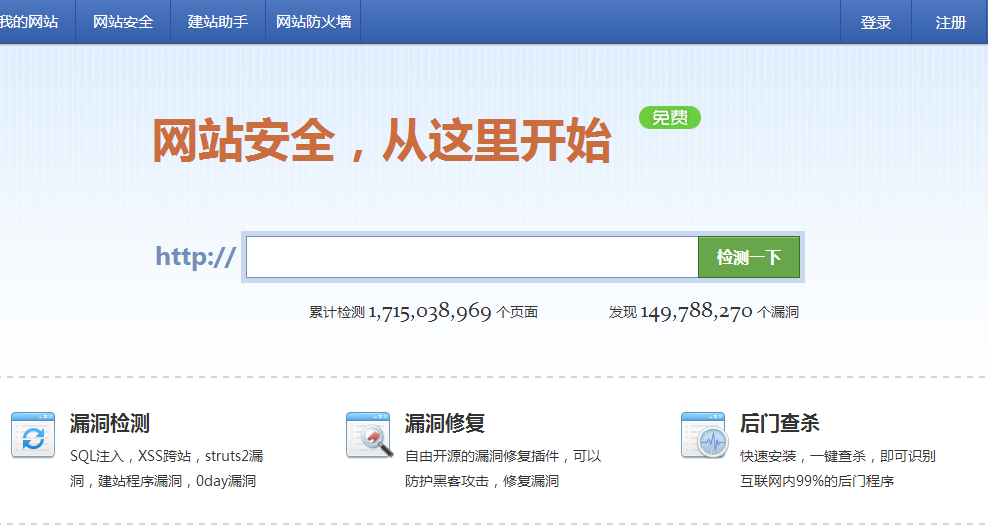Click the 后门查杀 heading text

(780, 423)
